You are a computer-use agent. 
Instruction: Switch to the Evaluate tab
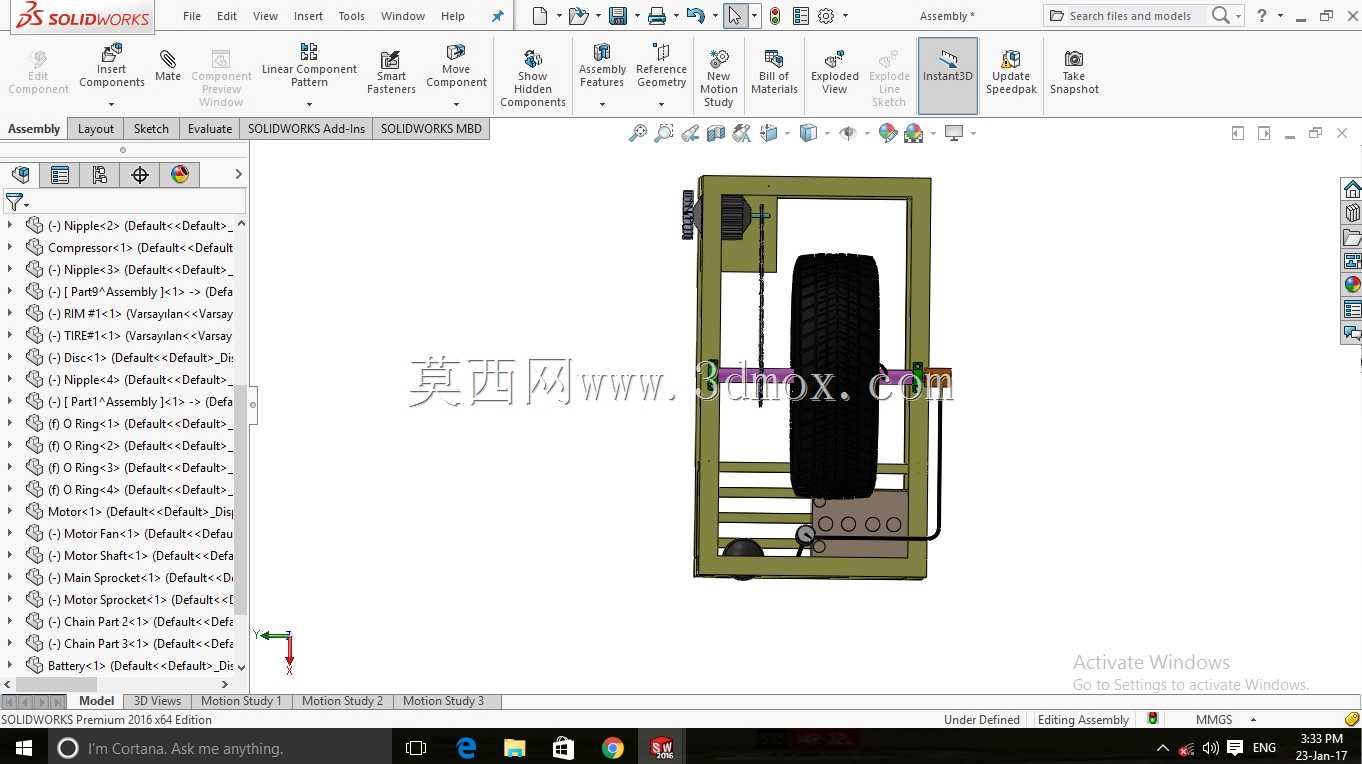[210, 129]
